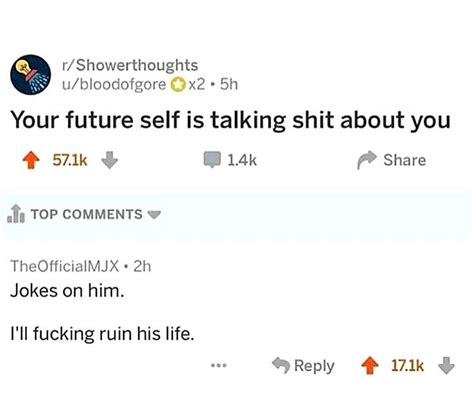Open the Top Comments sorting label
This screenshot has width=474, height=420.
[87, 214]
